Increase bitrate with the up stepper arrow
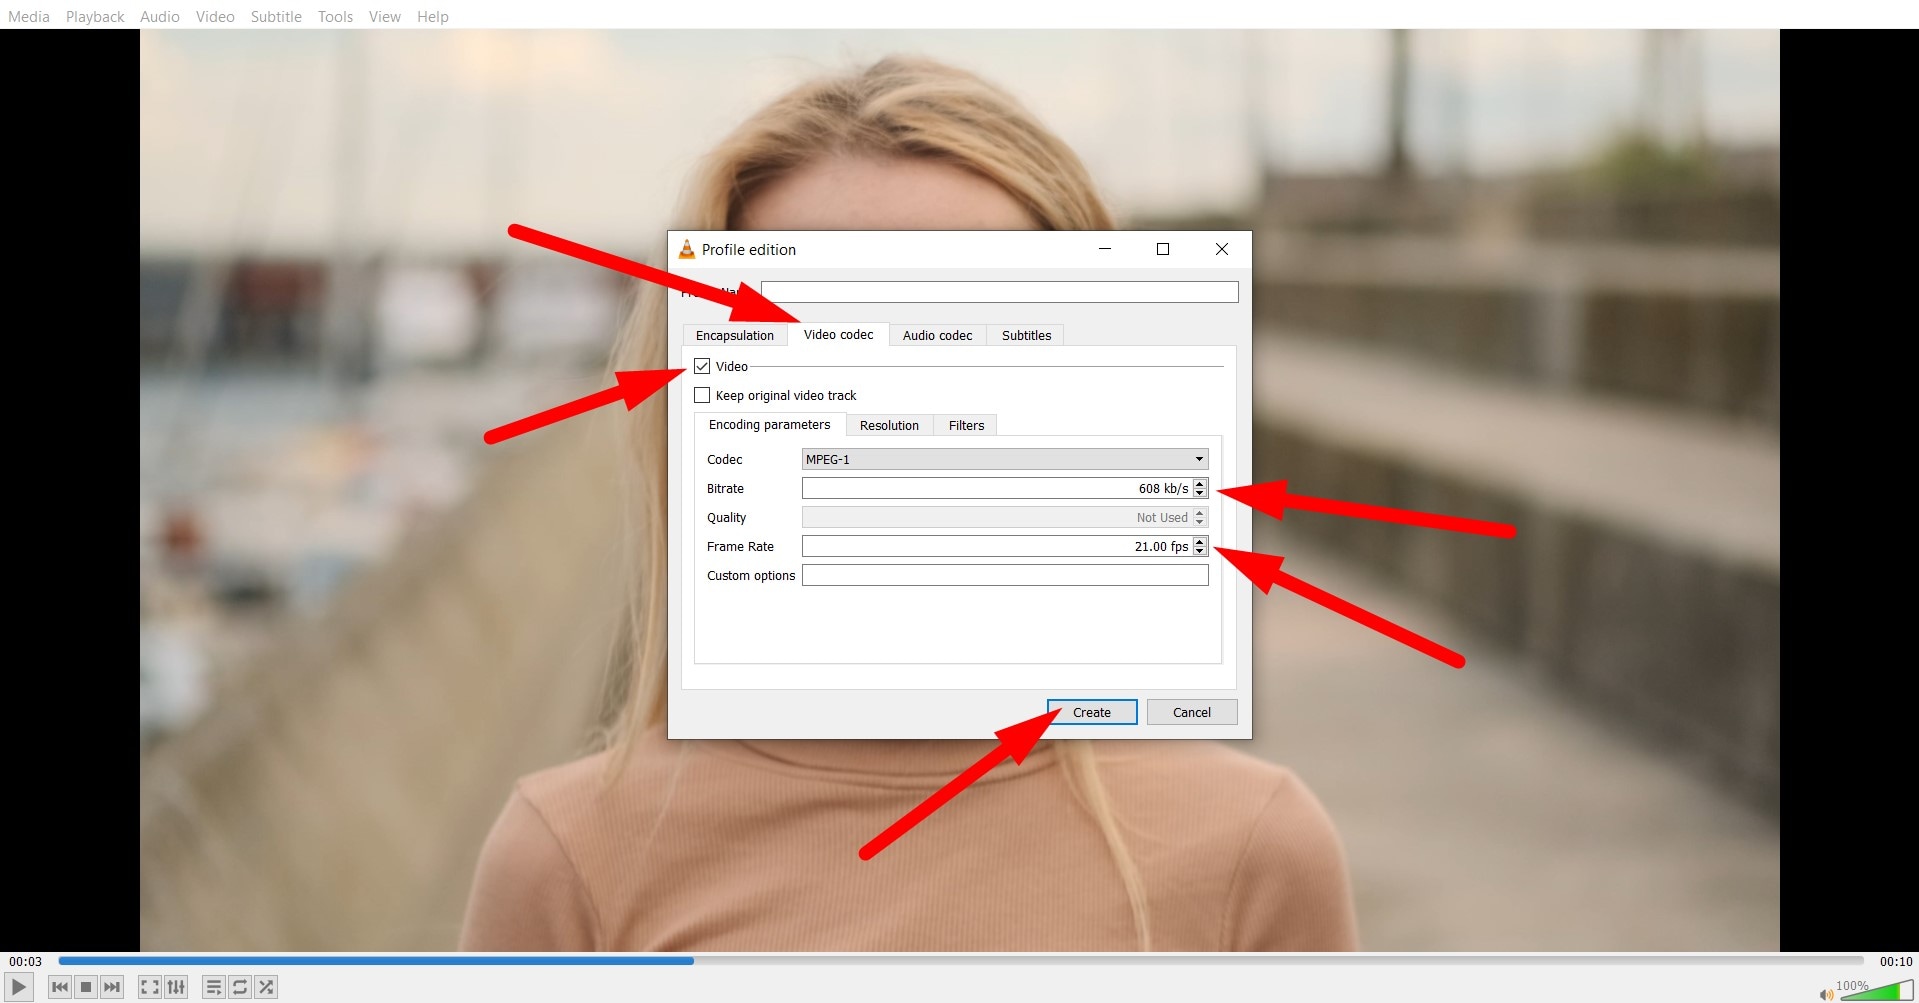Image resolution: width=1919 pixels, height=1003 pixels. [x=1200, y=484]
